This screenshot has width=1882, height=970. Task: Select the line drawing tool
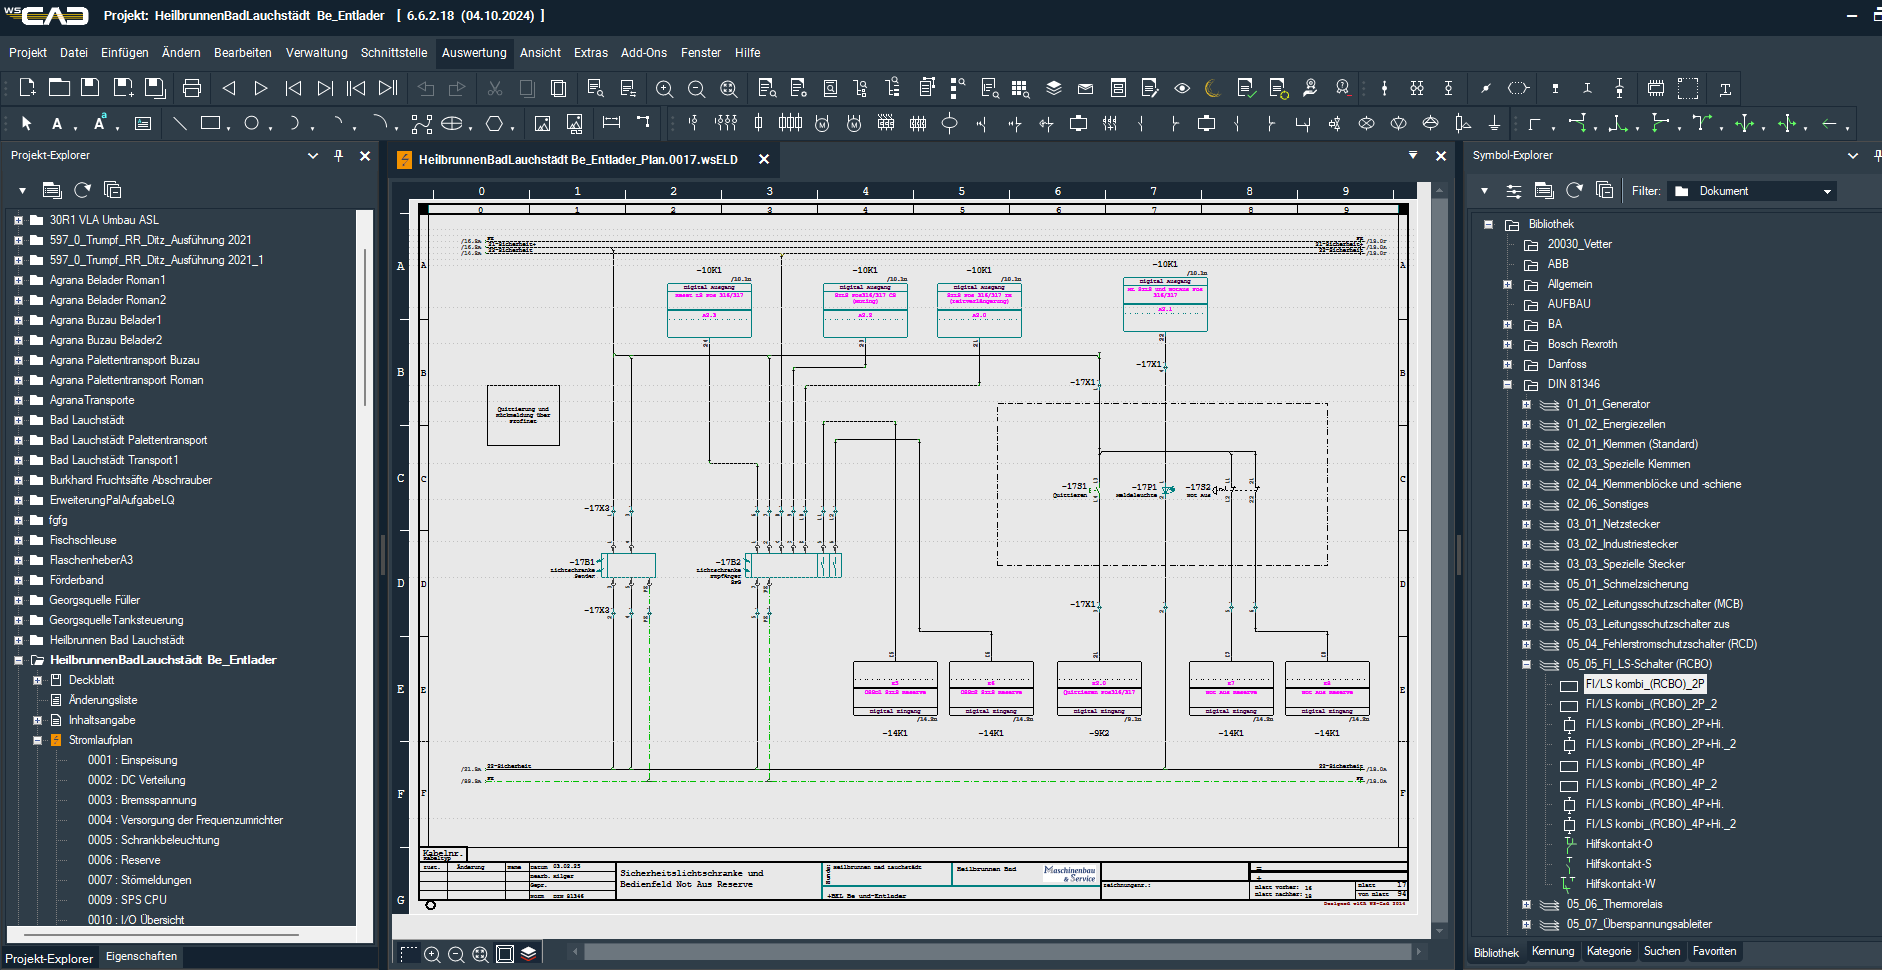pos(180,124)
